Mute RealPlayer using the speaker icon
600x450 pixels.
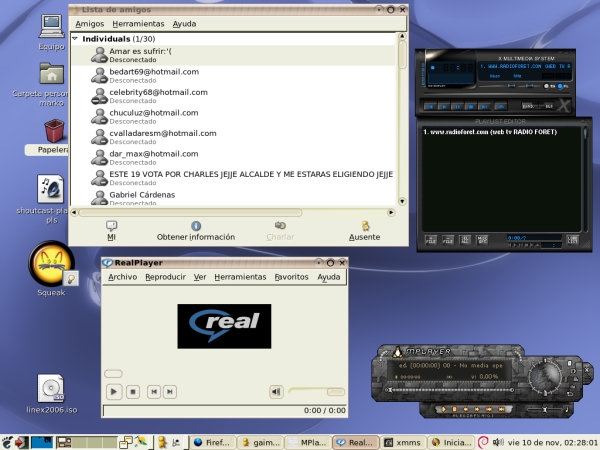(x=276, y=392)
